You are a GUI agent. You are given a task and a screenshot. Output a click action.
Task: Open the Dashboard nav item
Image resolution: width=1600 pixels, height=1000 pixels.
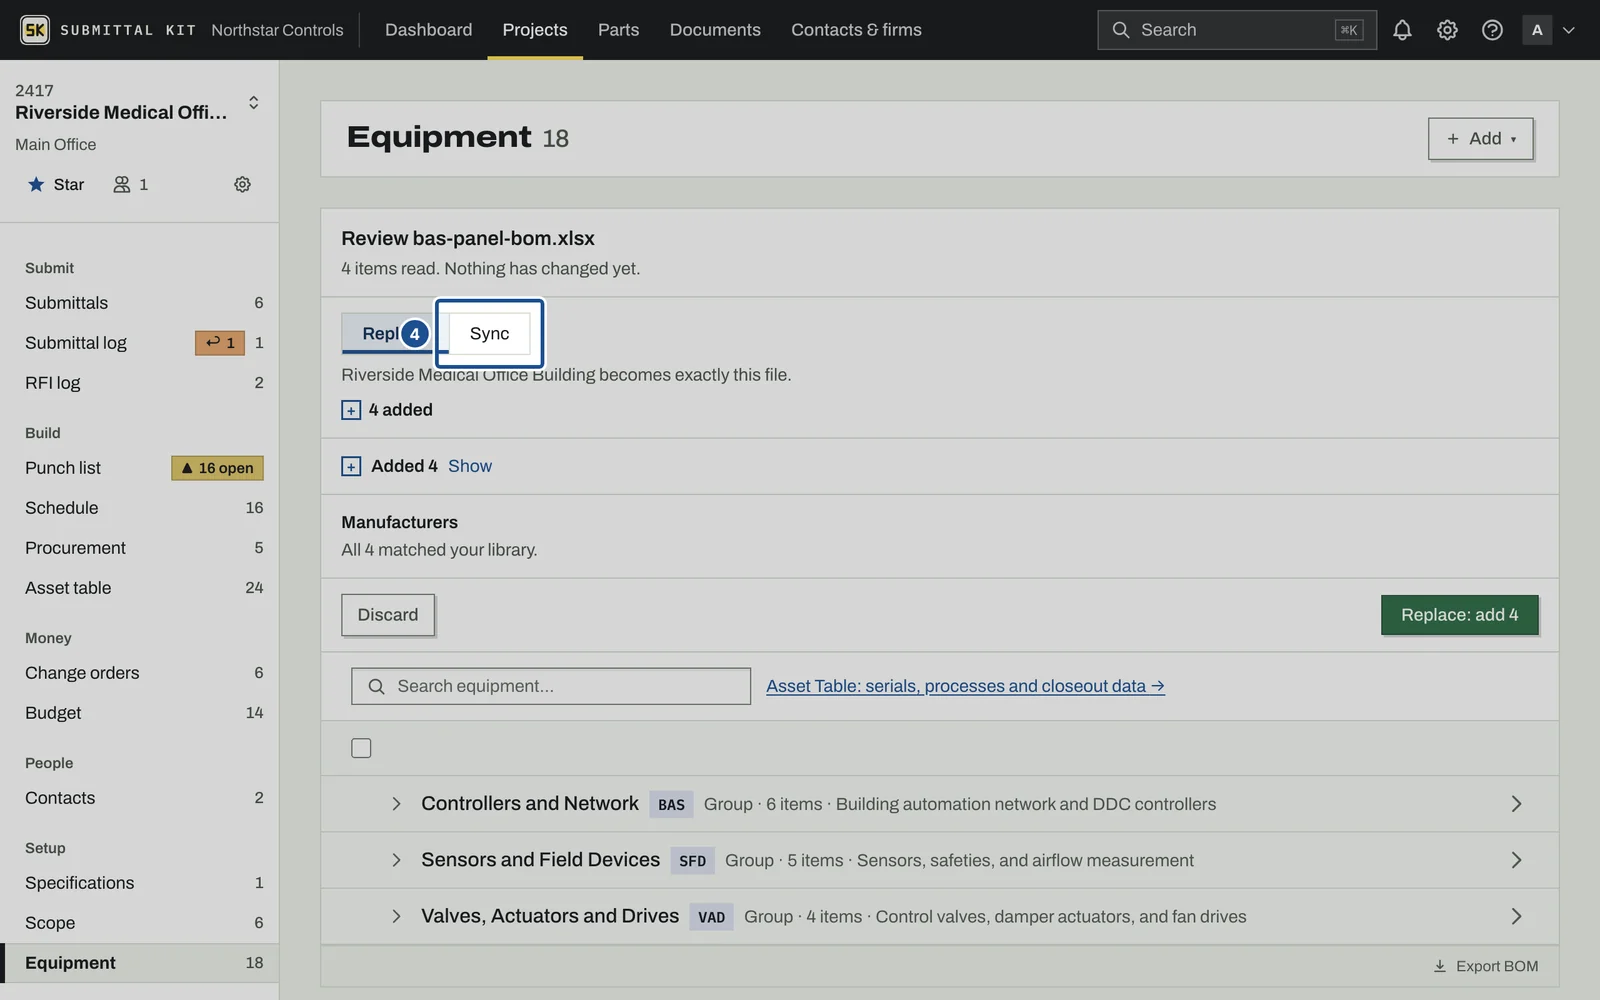pos(428,30)
